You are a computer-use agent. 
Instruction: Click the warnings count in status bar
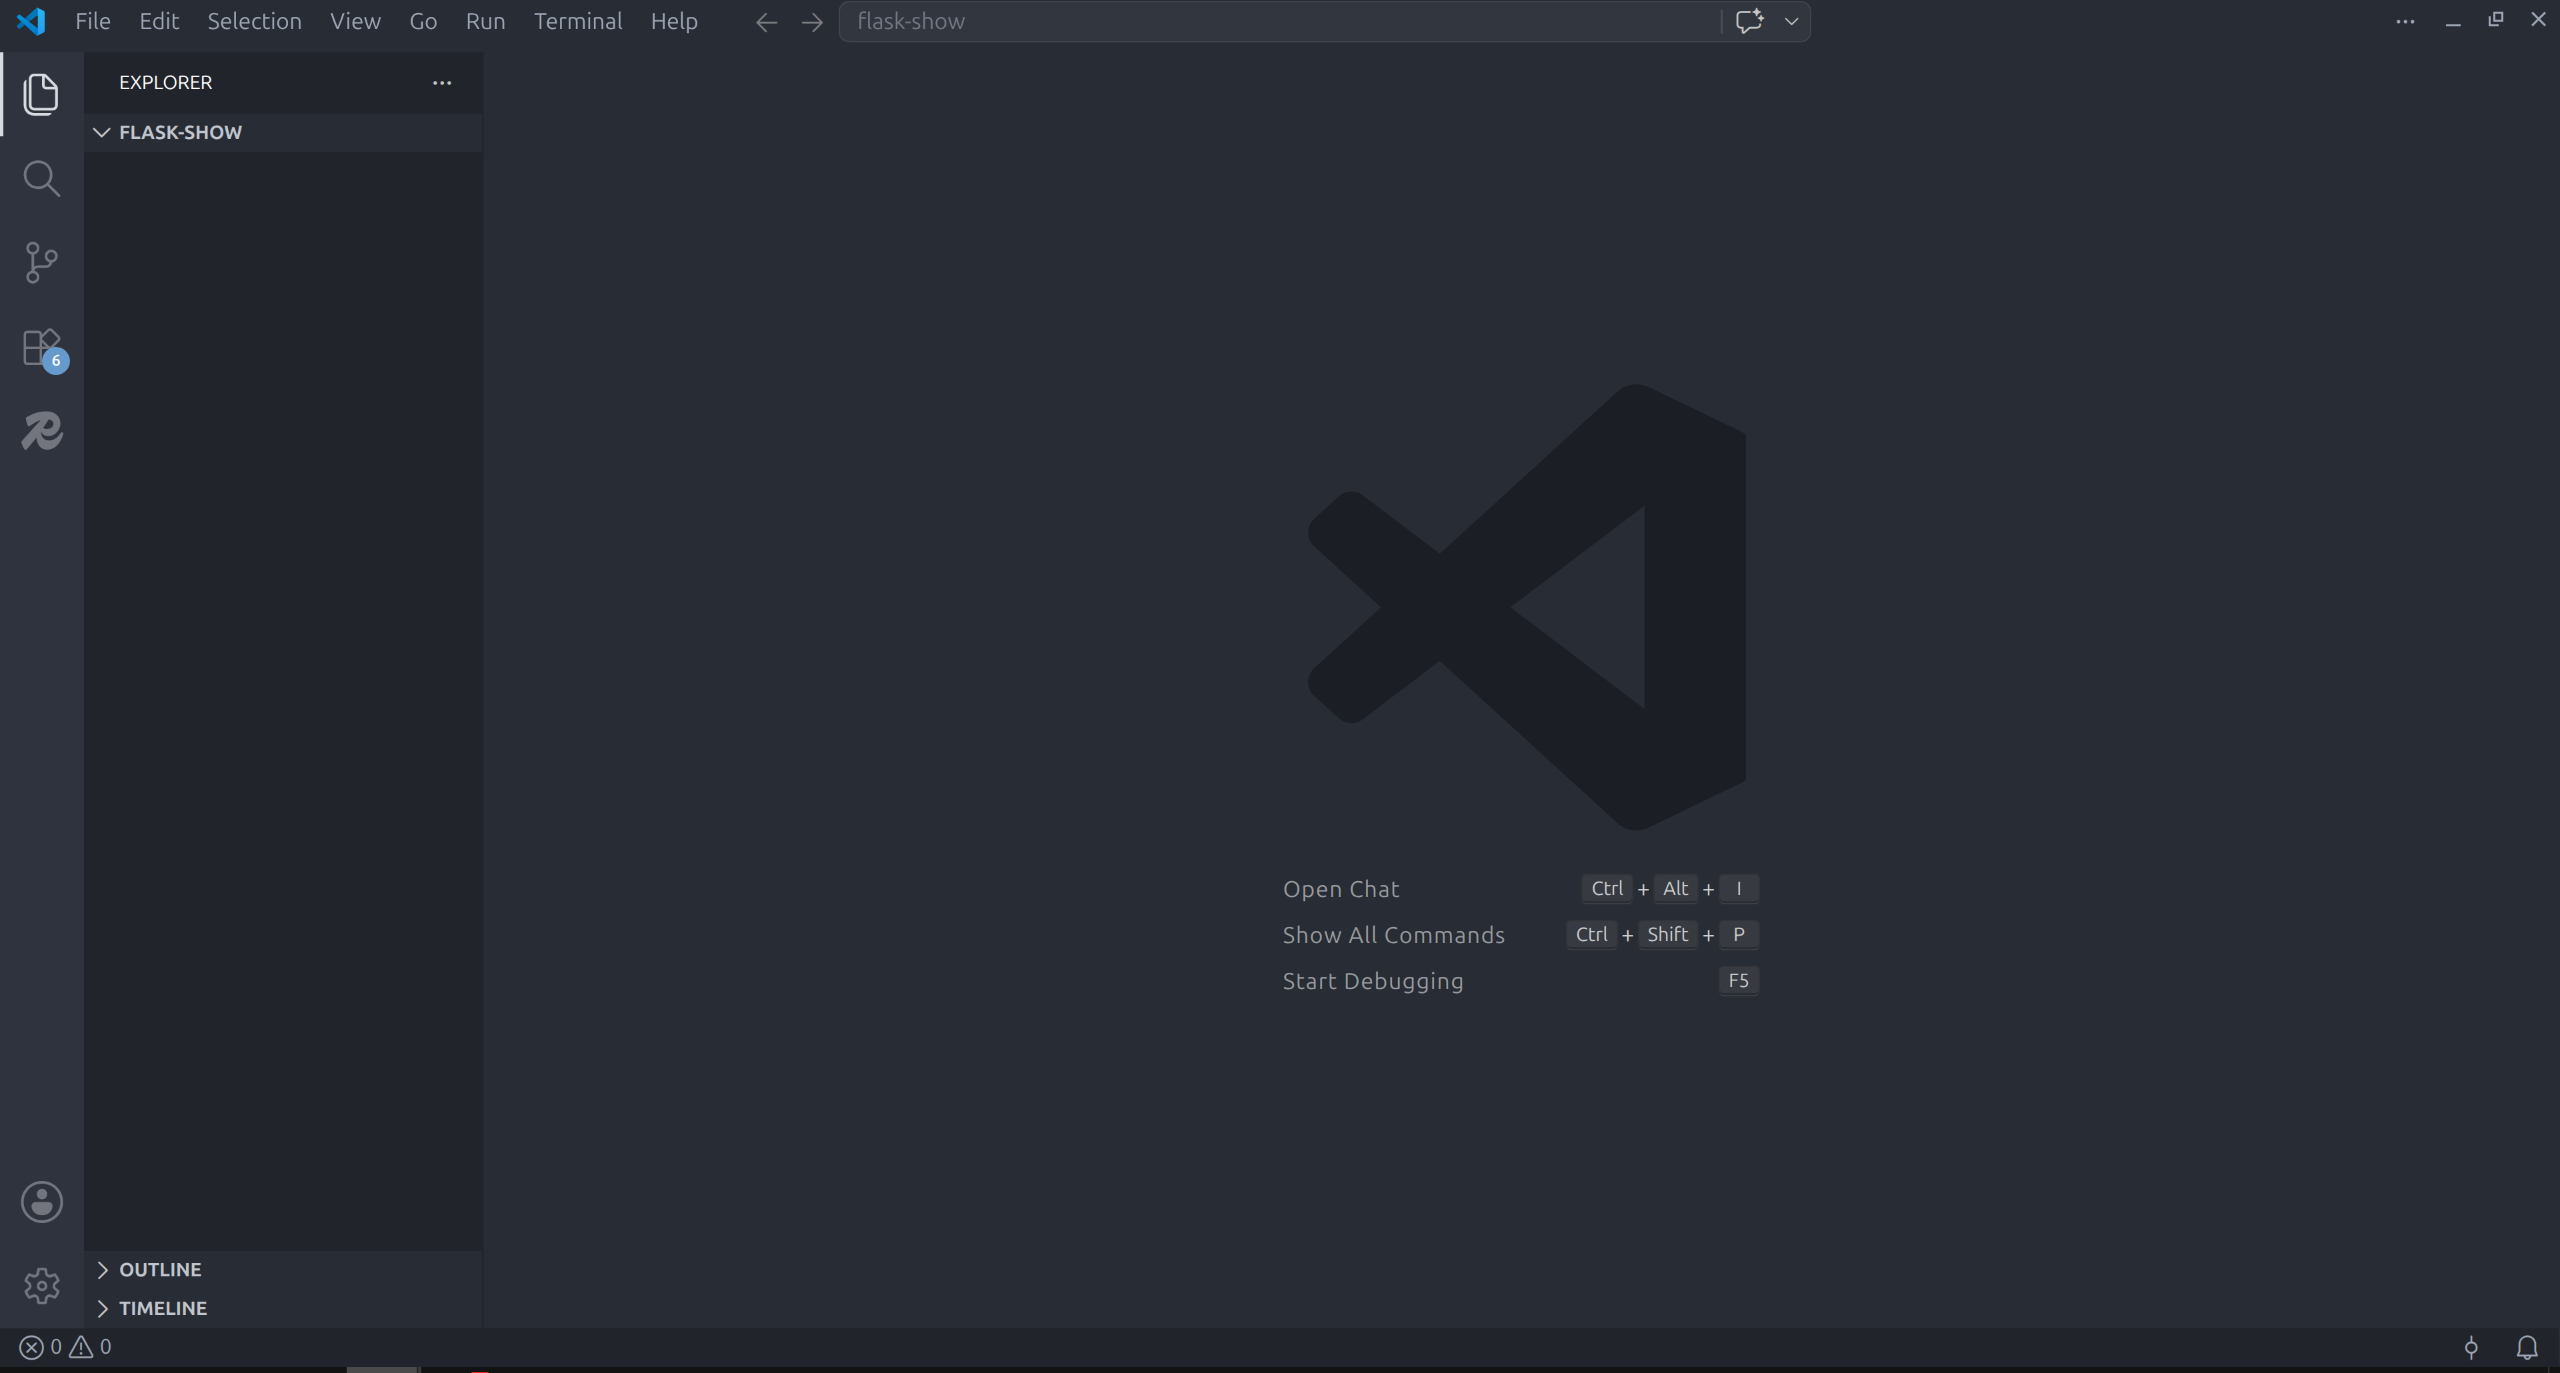point(90,1347)
